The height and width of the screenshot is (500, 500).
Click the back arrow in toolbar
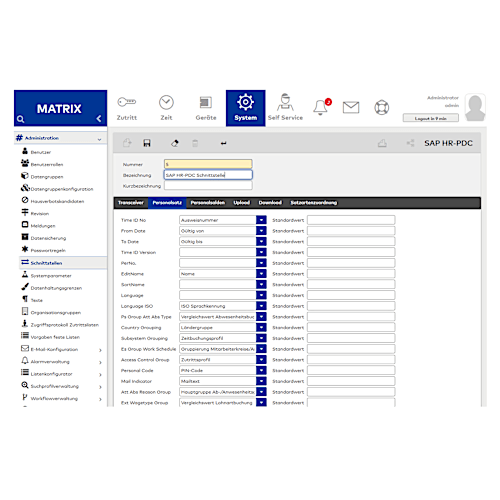click(223, 143)
